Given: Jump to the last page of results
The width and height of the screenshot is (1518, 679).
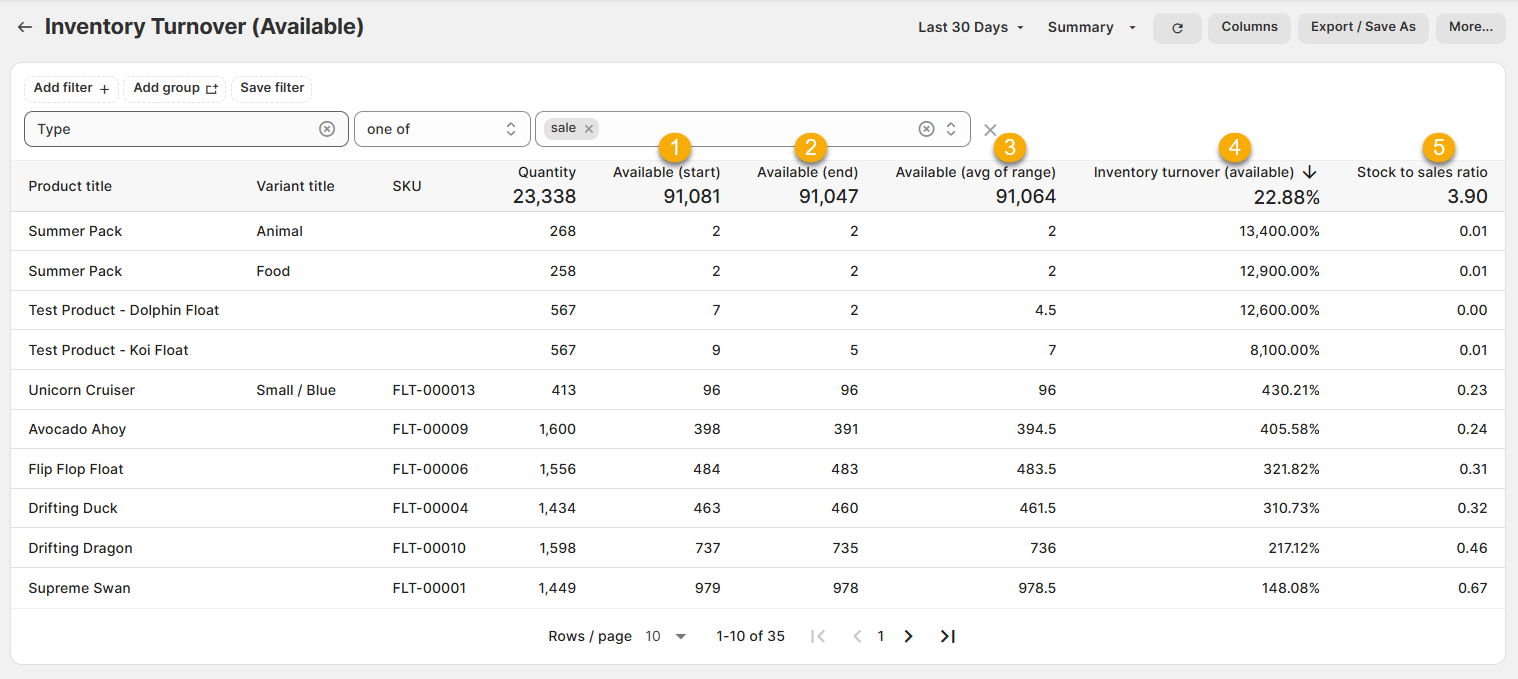Looking at the screenshot, I should [948, 636].
